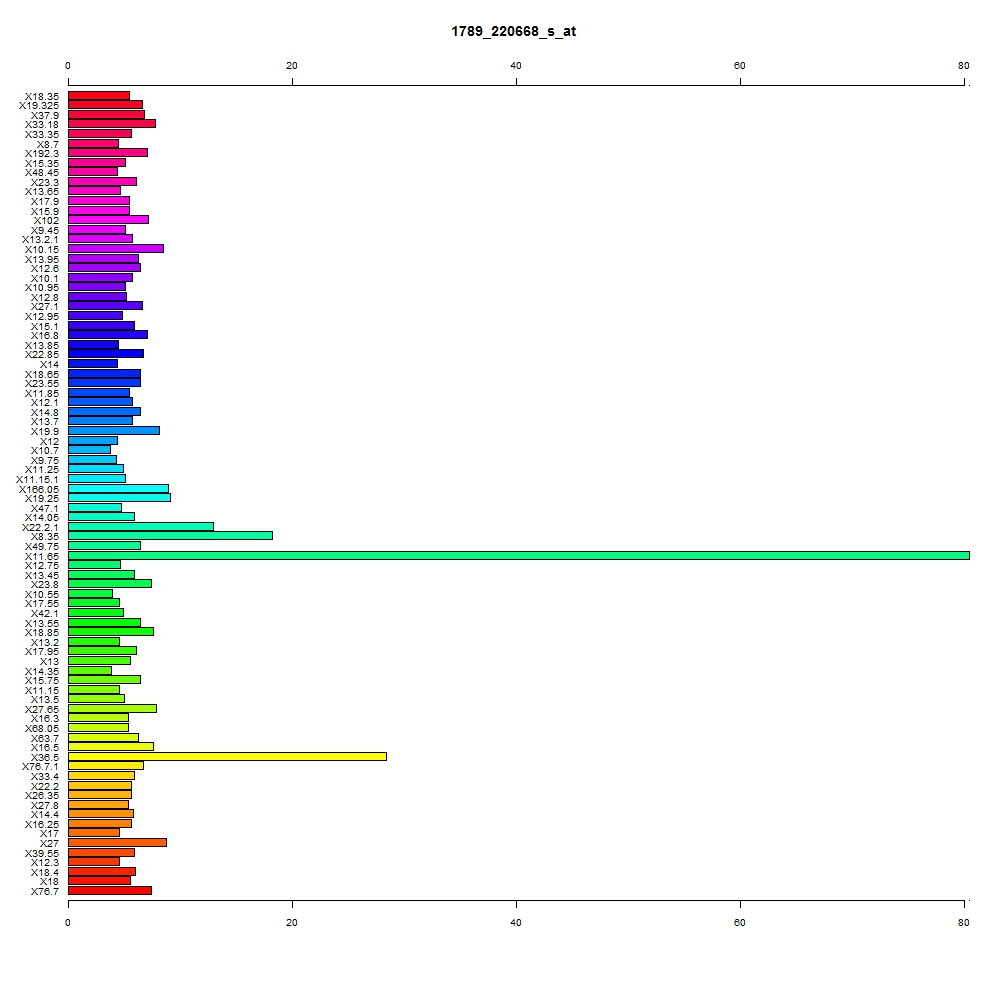The height and width of the screenshot is (1000, 1000).
Task: Select the row label X13.2.1
Action: pos(41,240)
